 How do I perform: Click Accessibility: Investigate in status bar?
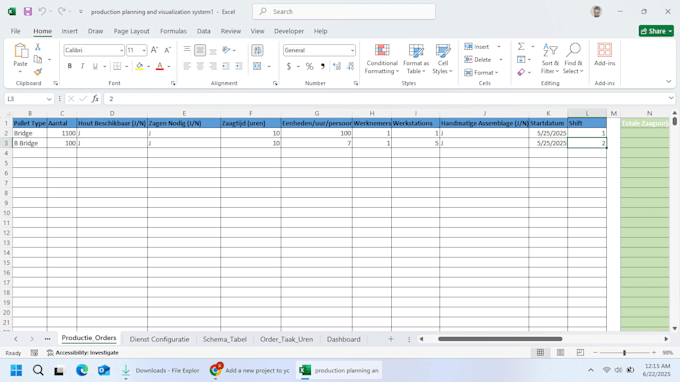coord(82,353)
